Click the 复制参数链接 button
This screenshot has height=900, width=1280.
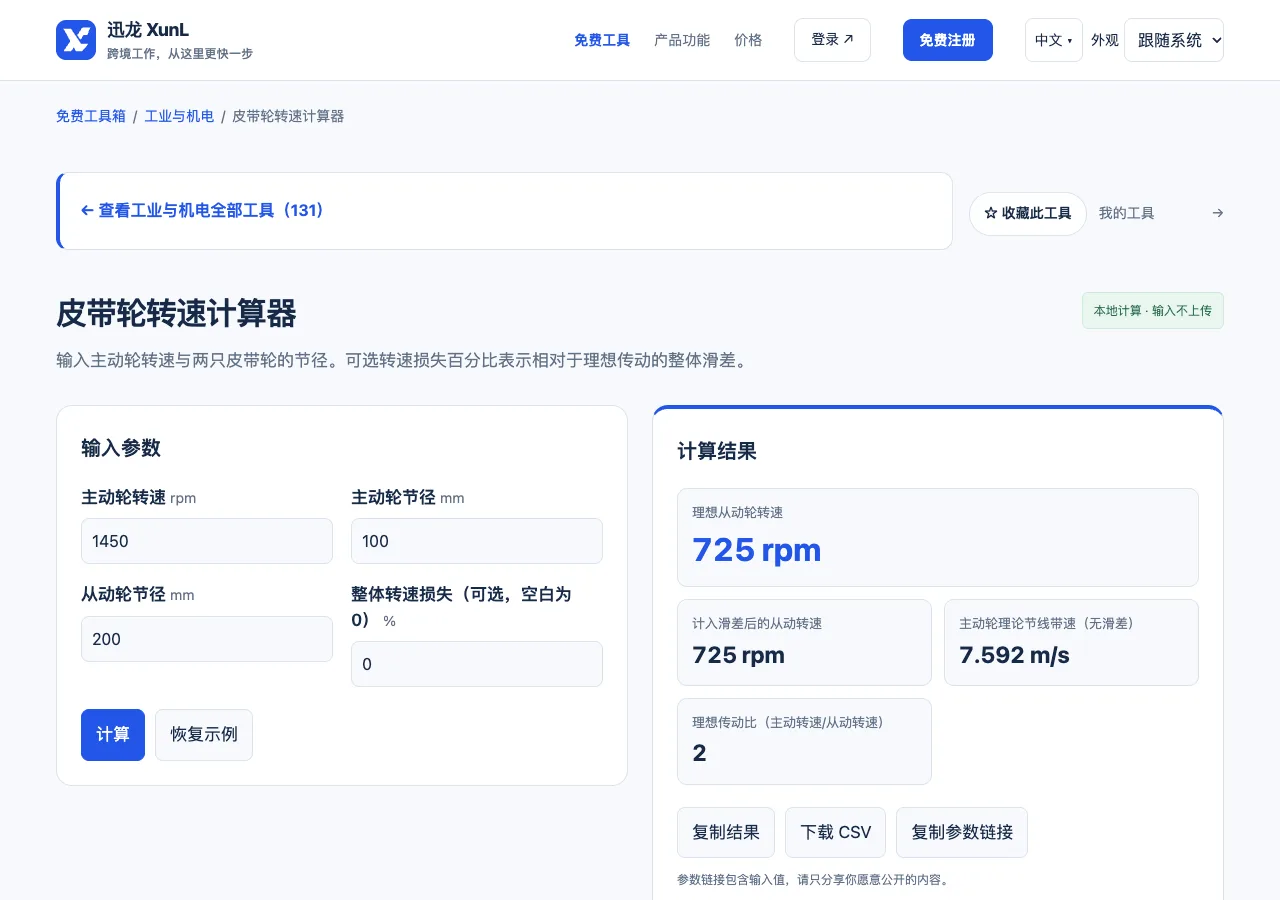962,832
